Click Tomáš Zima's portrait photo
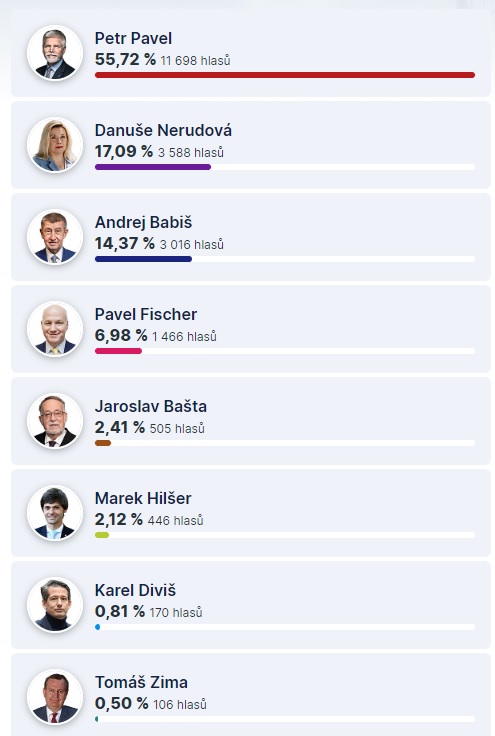 tap(55, 697)
